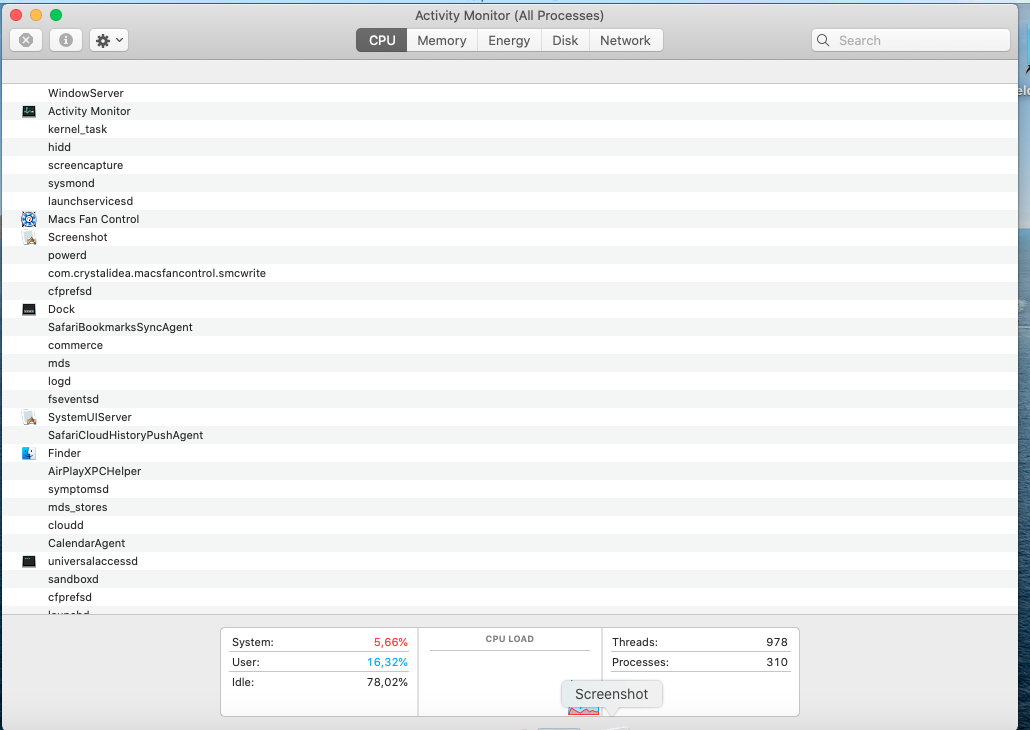Viewport: 1030px width, 730px height.
Task: Select the Finder process name
Action: (64, 453)
